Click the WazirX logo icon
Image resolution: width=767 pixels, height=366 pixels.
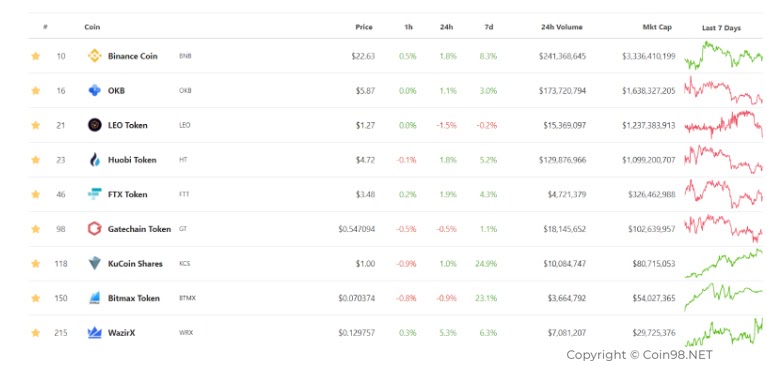click(94, 333)
